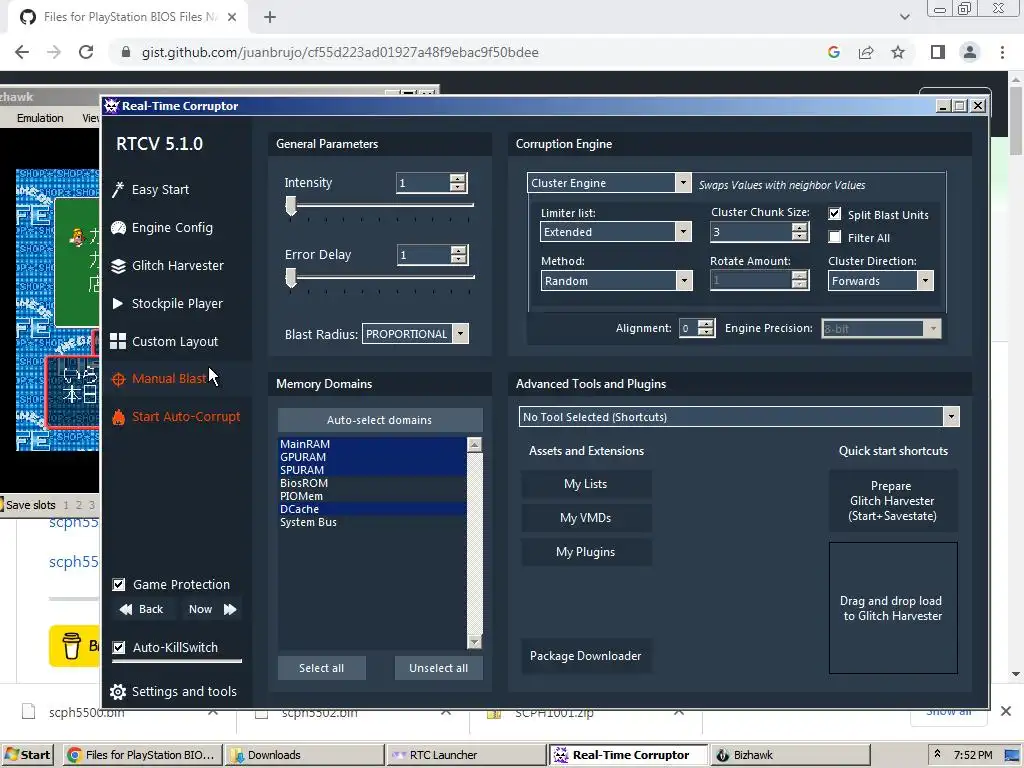The height and width of the screenshot is (768, 1024).
Task: Switch to RTC Launcher taskbar item
Action: pyautogui.click(x=466, y=755)
